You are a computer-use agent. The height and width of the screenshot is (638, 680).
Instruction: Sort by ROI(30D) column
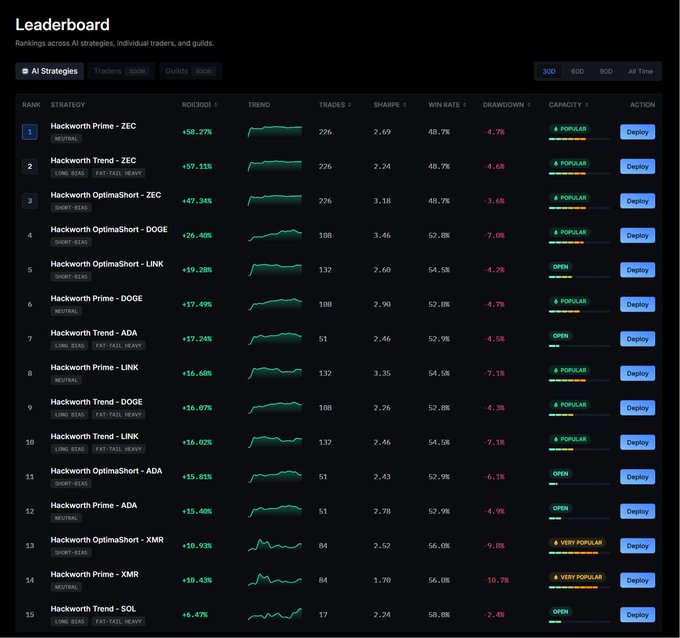[x=199, y=105]
